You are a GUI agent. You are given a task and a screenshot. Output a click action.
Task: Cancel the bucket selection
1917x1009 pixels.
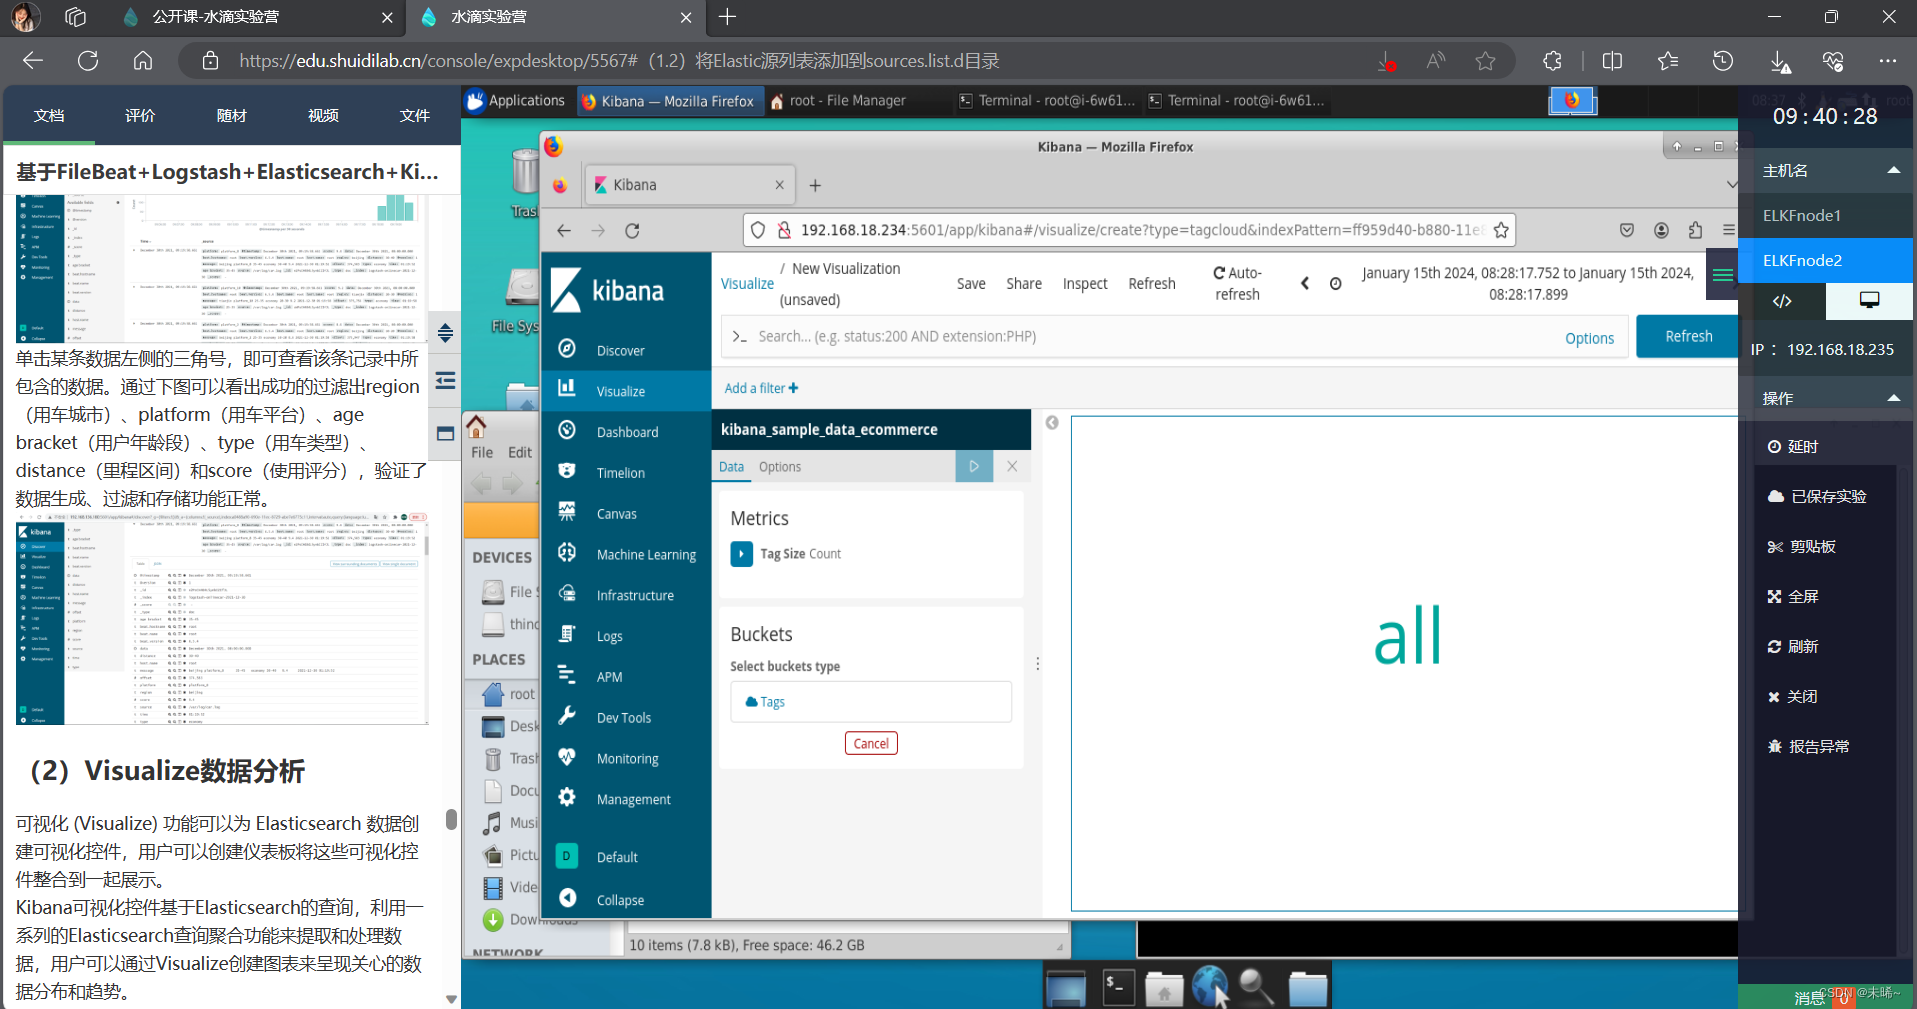(x=871, y=744)
